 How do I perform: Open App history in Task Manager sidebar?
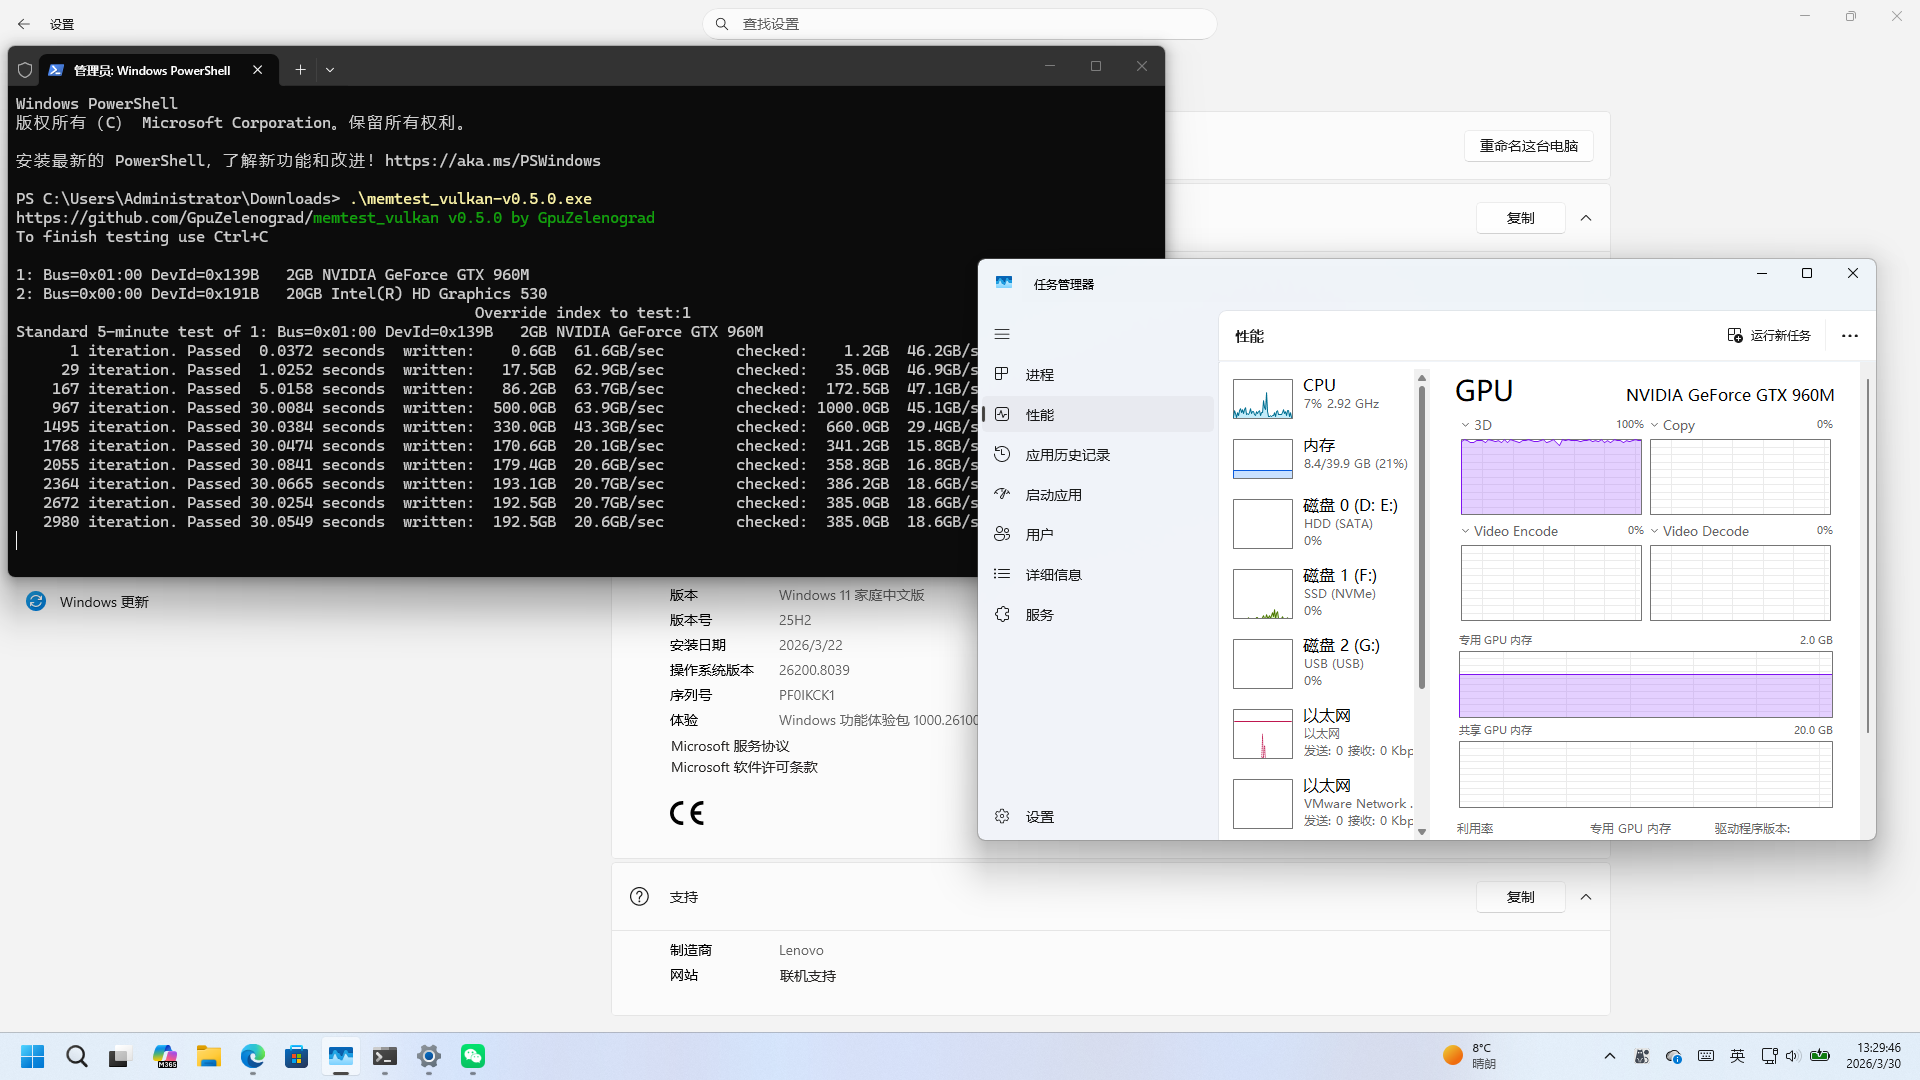[1067, 455]
